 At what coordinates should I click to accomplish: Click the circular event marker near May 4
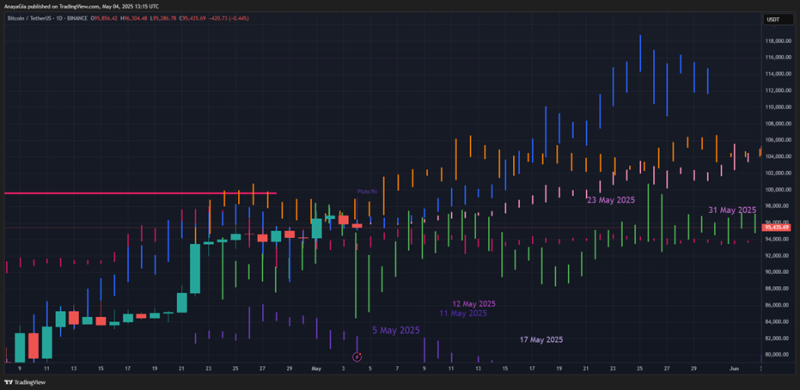tap(357, 356)
